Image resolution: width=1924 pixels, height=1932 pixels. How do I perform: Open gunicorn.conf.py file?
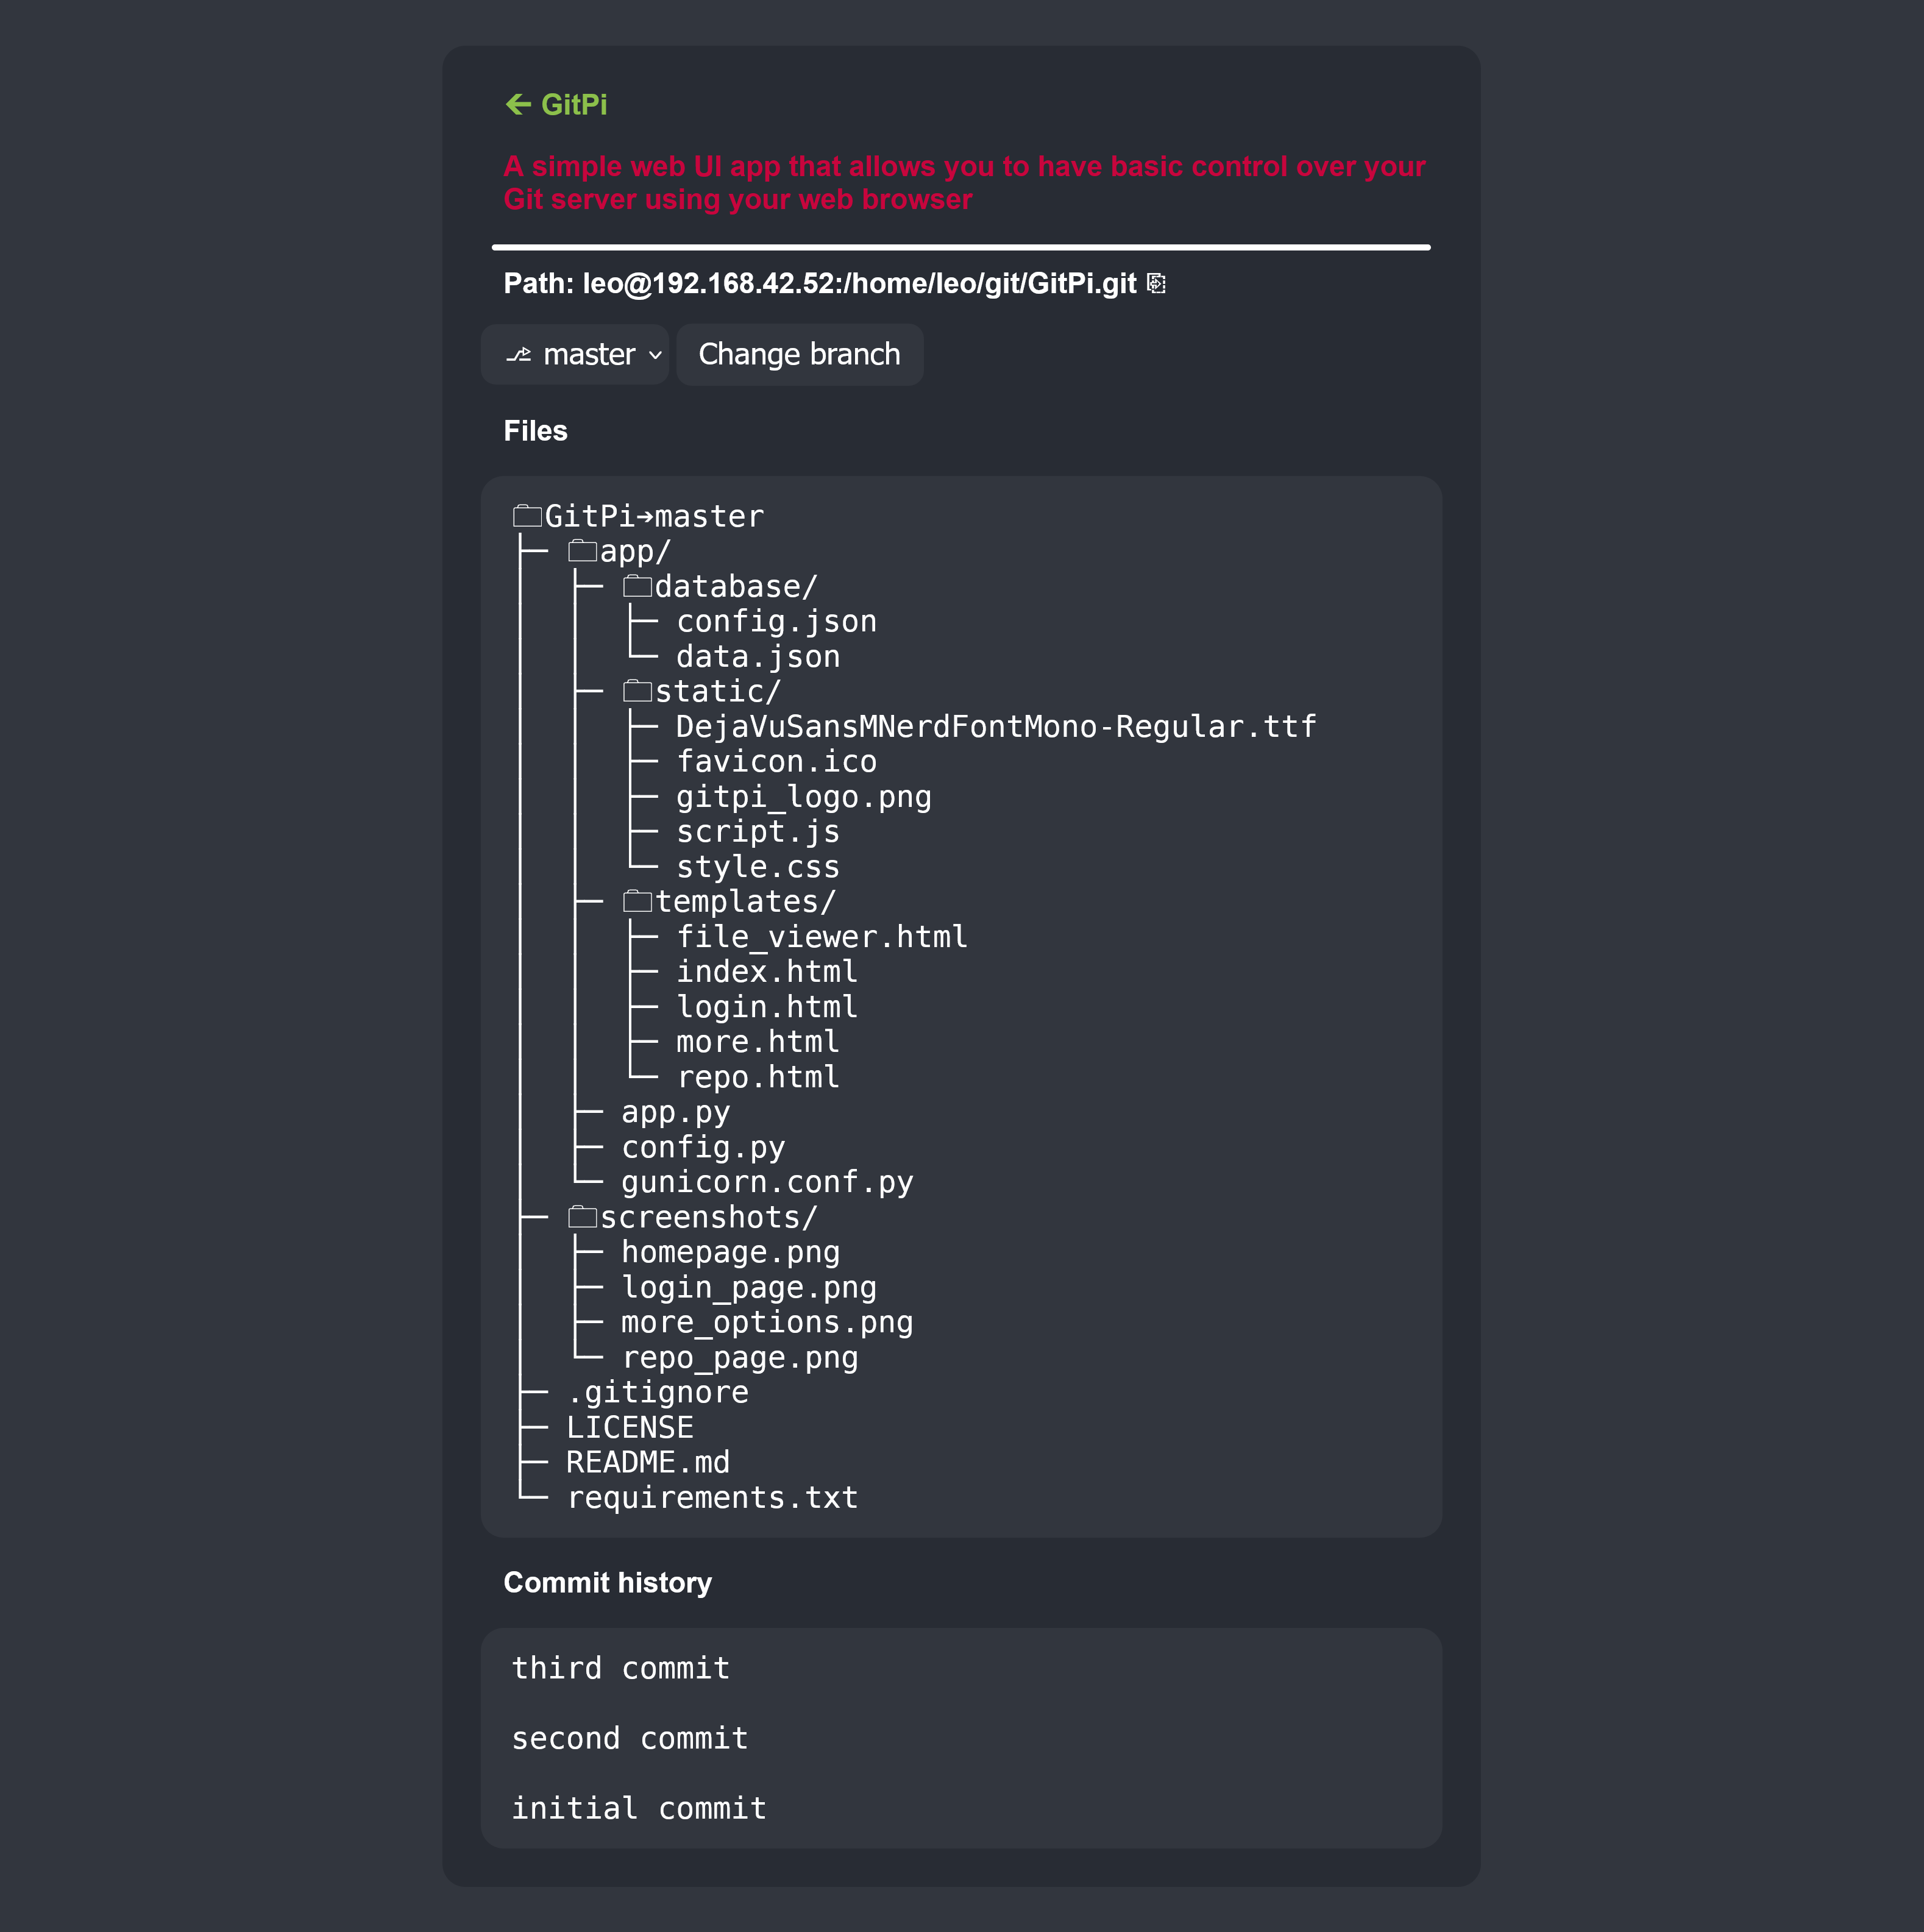tap(766, 1182)
